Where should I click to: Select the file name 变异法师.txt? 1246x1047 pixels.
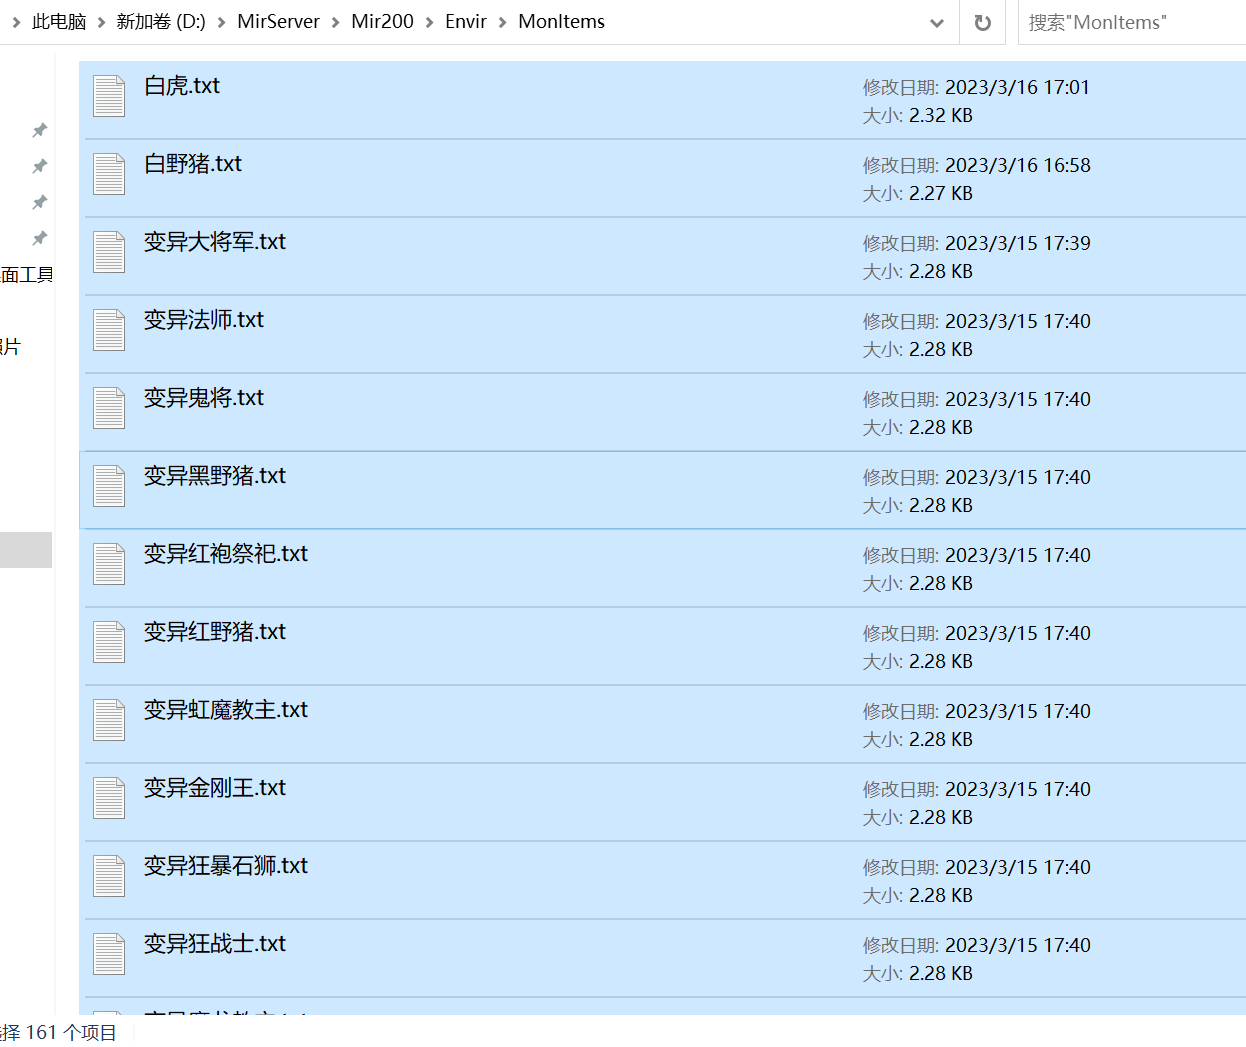coord(204,320)
